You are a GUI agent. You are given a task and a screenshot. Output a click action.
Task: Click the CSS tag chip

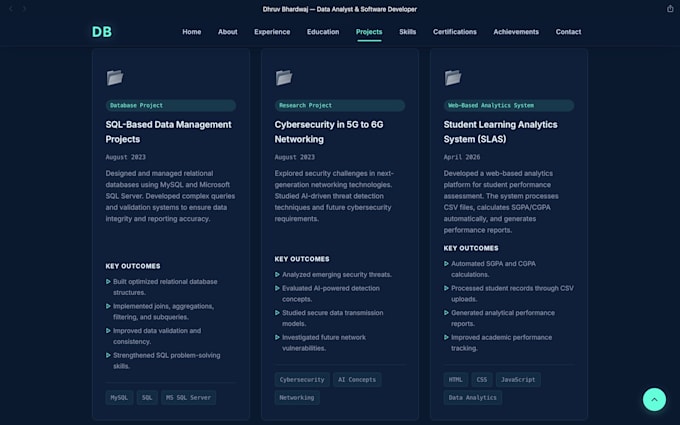coord(482,380)
